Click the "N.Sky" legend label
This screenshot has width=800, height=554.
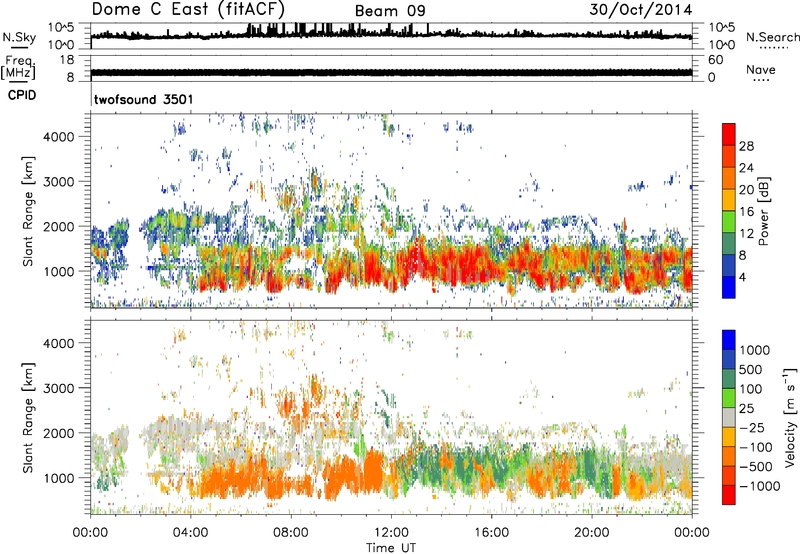click(x=19, y=37)
